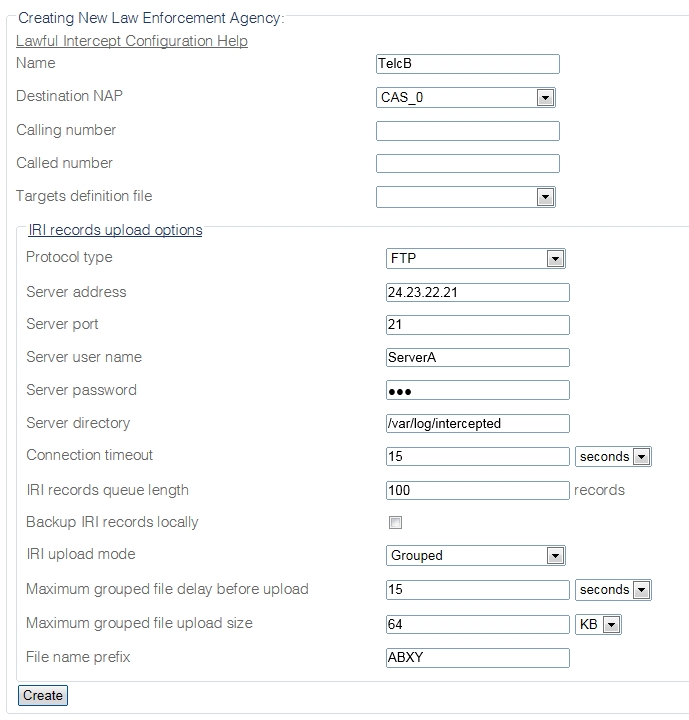The height and width of the screenshot is (720, 689).
Task: Click the File name prefix field
Action: tap(477, 657)
